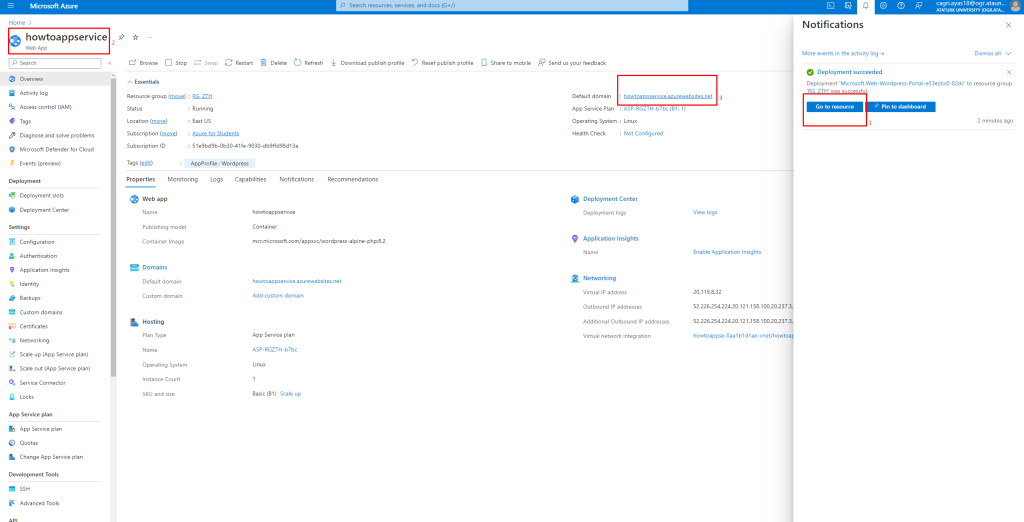1024x522 pixels.
Task: Collapse the Essentials section
Action: [131, 82]
